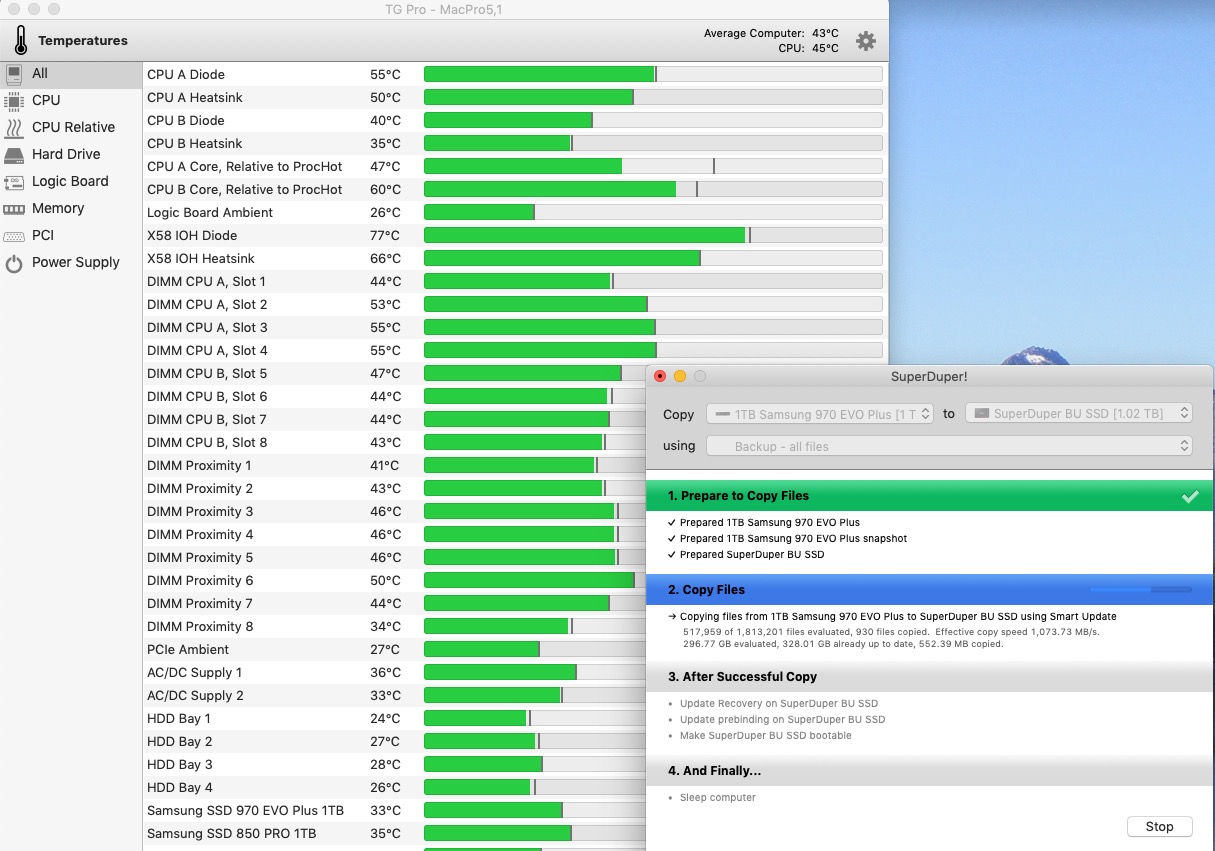This screenshot has height=851, width=1215.
Task: Click the X58 IOH Diode temperature bar
Action: [x=653, y=235]
